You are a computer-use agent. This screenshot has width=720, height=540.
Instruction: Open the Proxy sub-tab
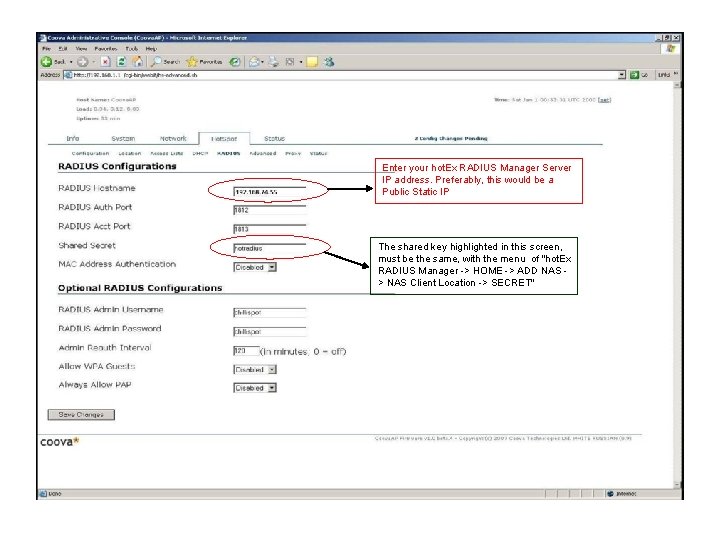tap(293, 153)
